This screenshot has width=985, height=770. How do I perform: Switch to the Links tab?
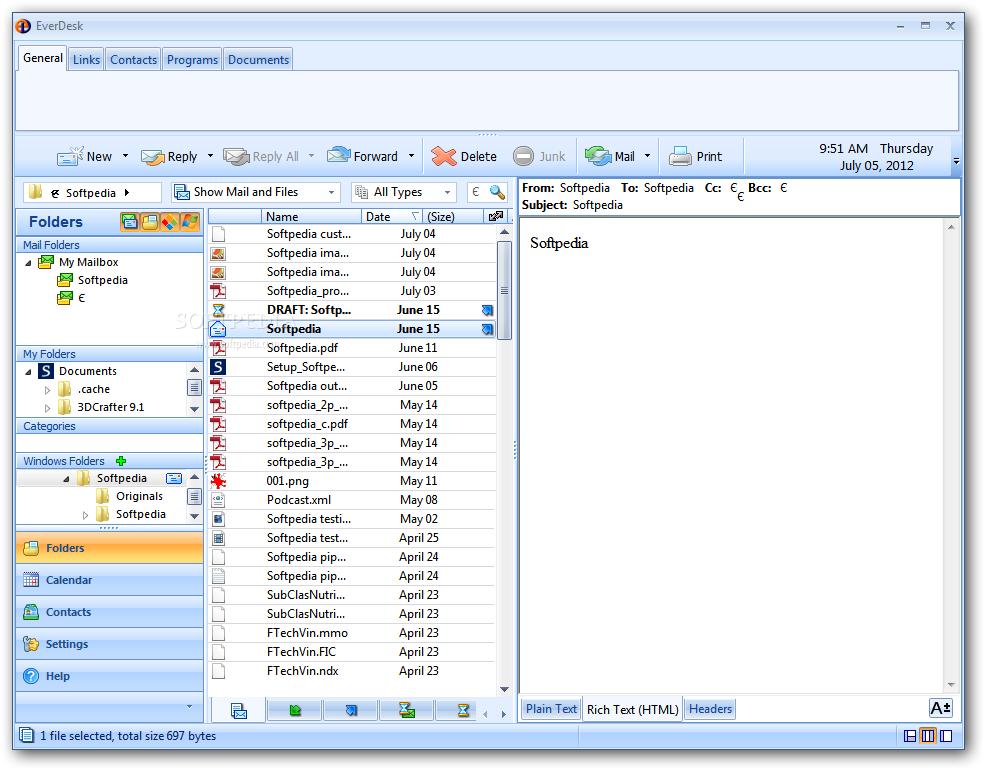(86, 60)
